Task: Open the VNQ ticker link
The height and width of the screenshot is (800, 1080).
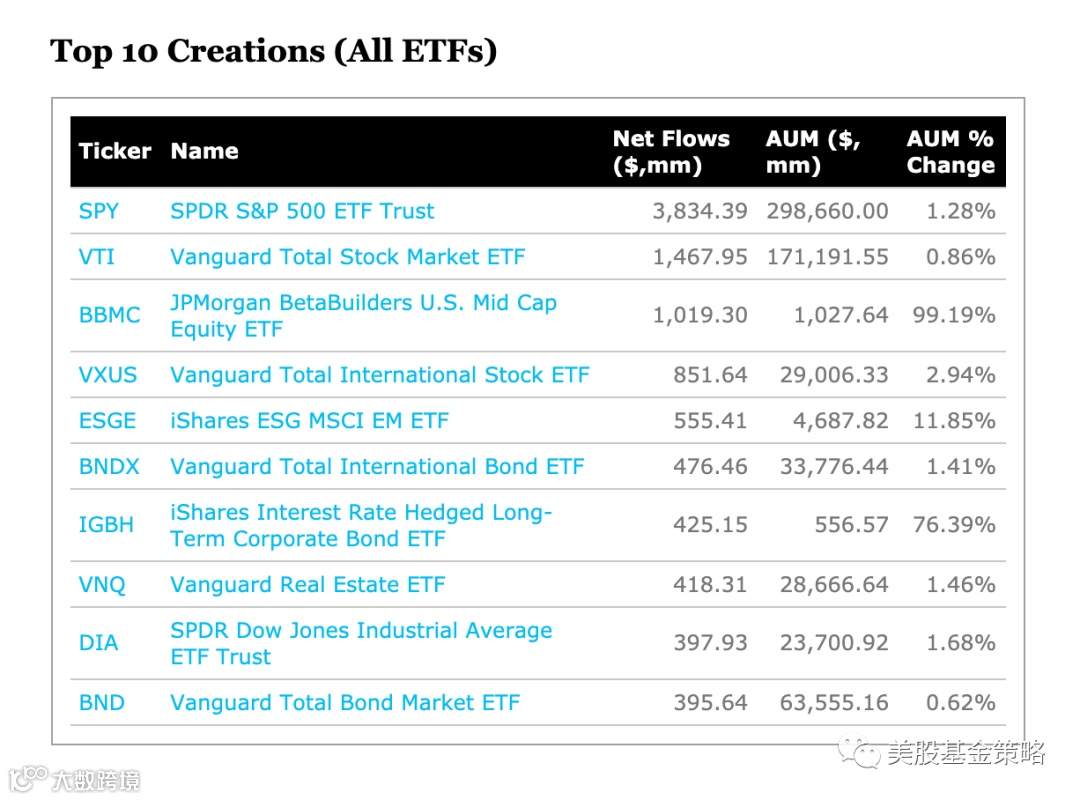Action: tap(102, 585)
